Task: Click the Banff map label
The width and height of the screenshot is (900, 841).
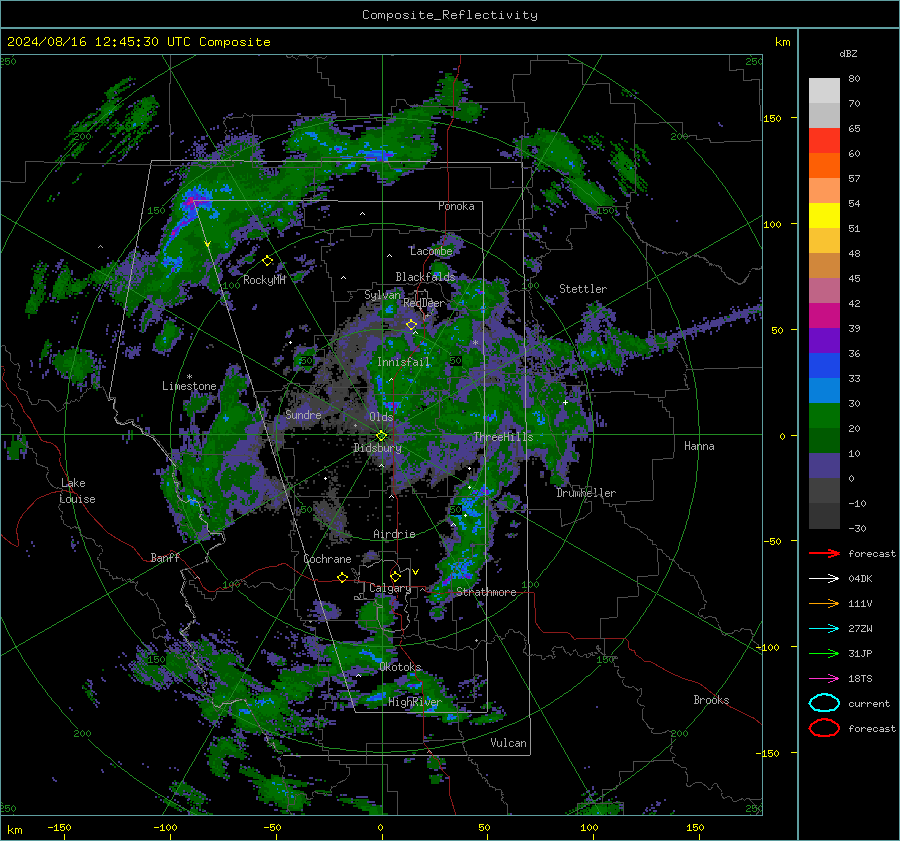Action: click(165, 557)
